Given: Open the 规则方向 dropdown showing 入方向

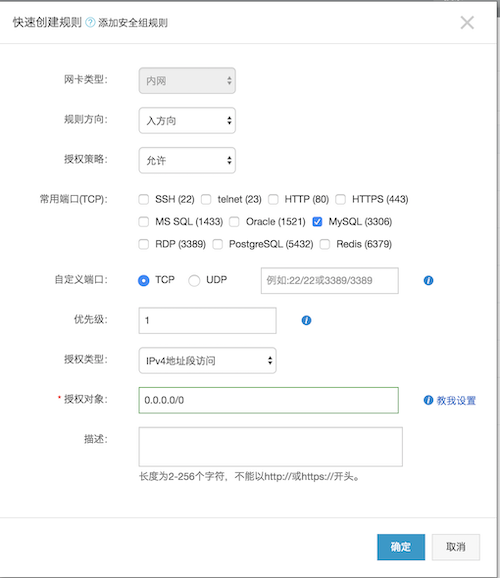Looking at the screenshot, I should click(187, 121).
